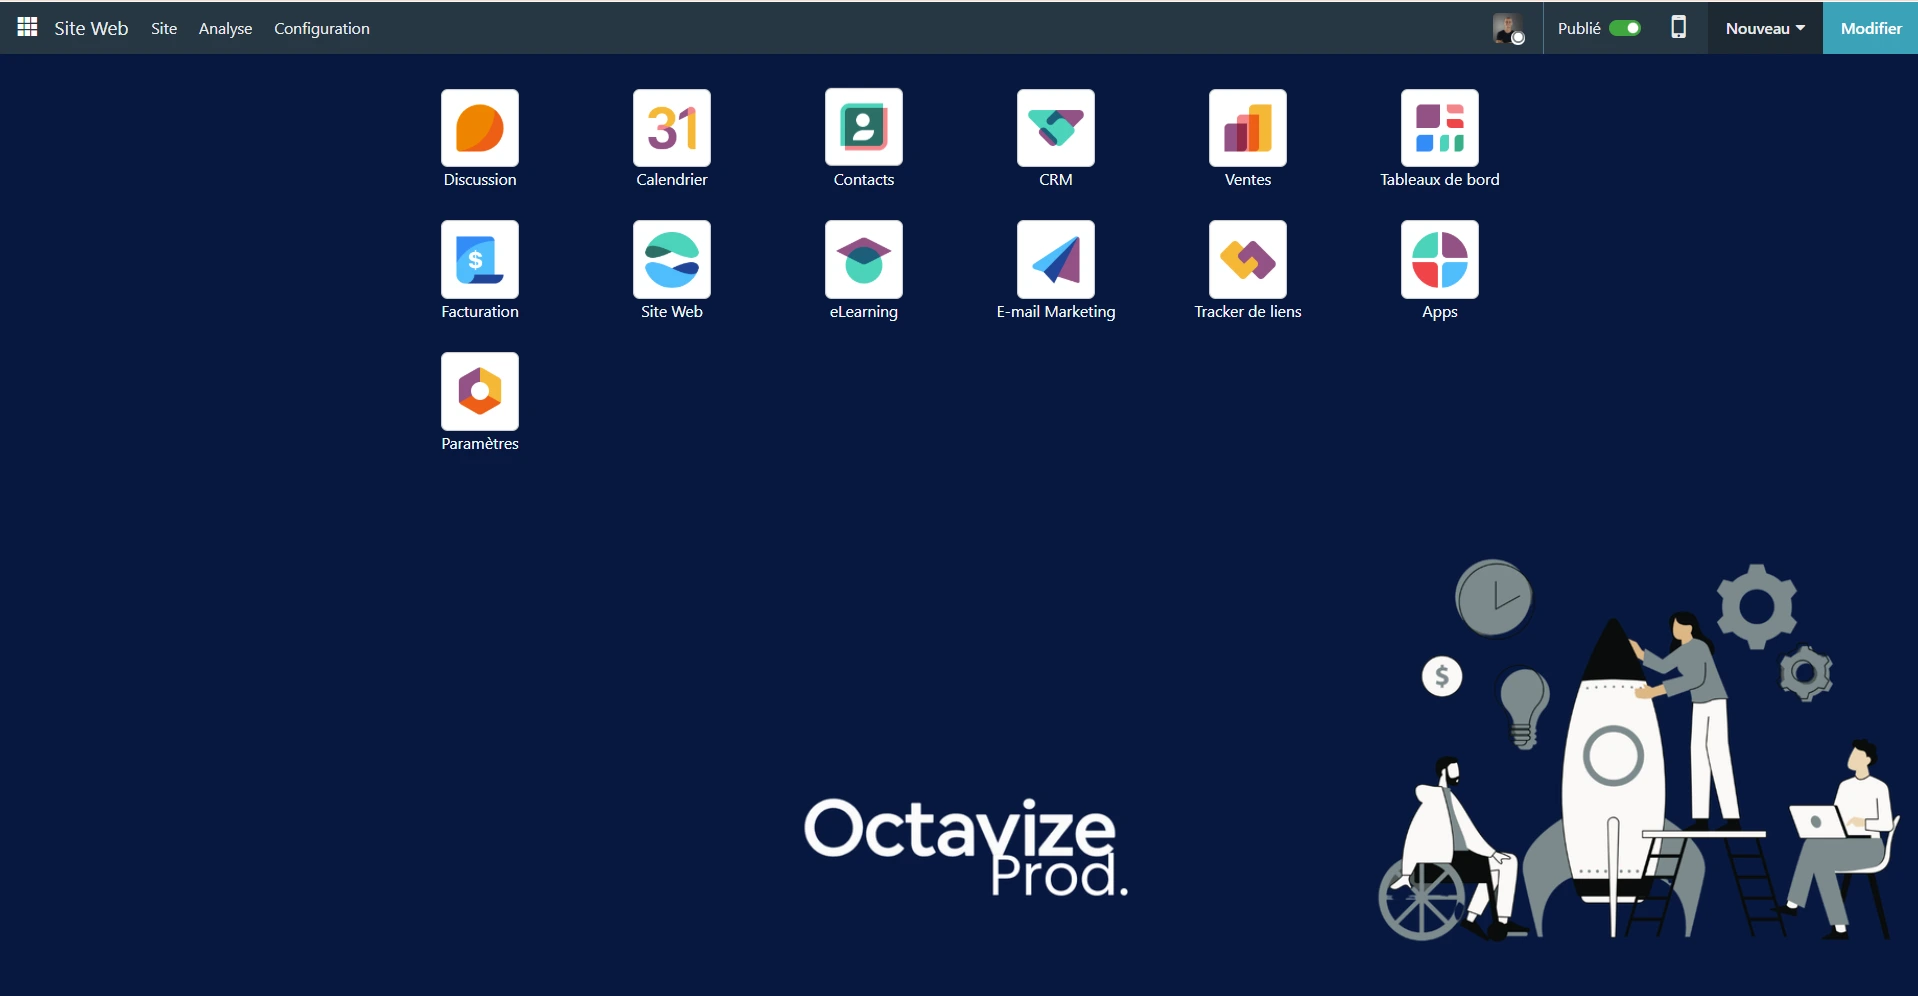
Task: Open the Facturation app
Action: coord(480,260)
